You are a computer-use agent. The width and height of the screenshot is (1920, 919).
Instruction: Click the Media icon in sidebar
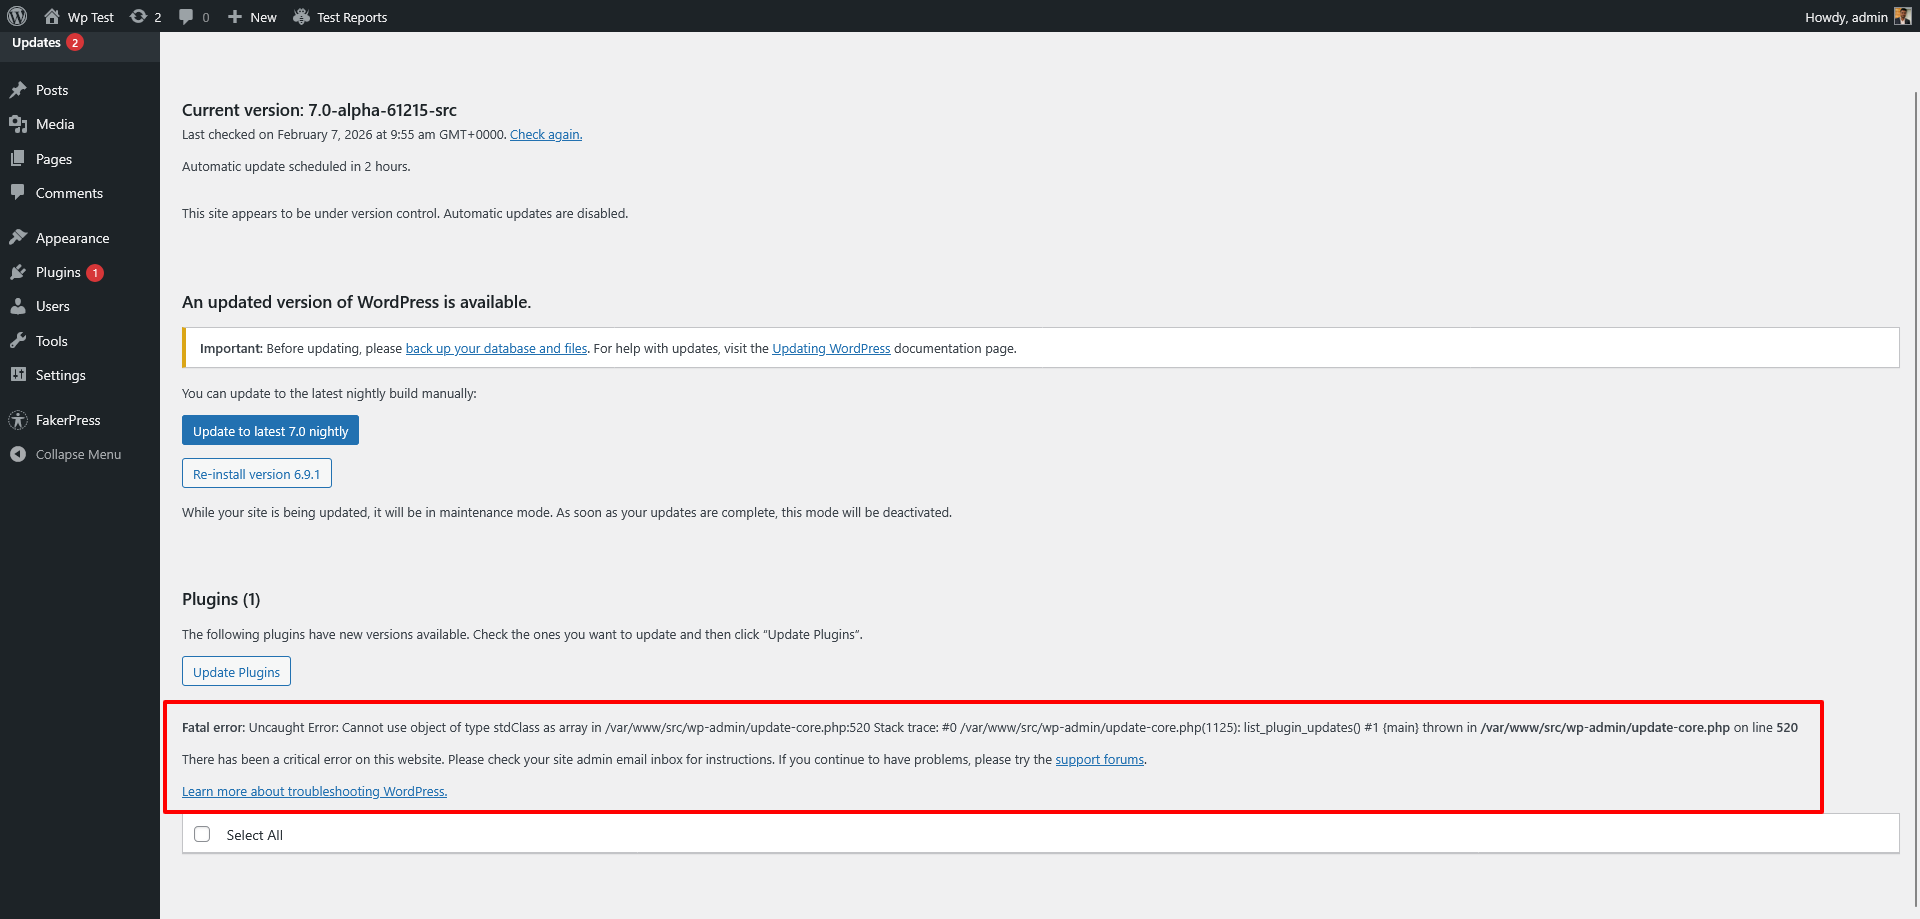pyautogui.click(x=18, y=124)
